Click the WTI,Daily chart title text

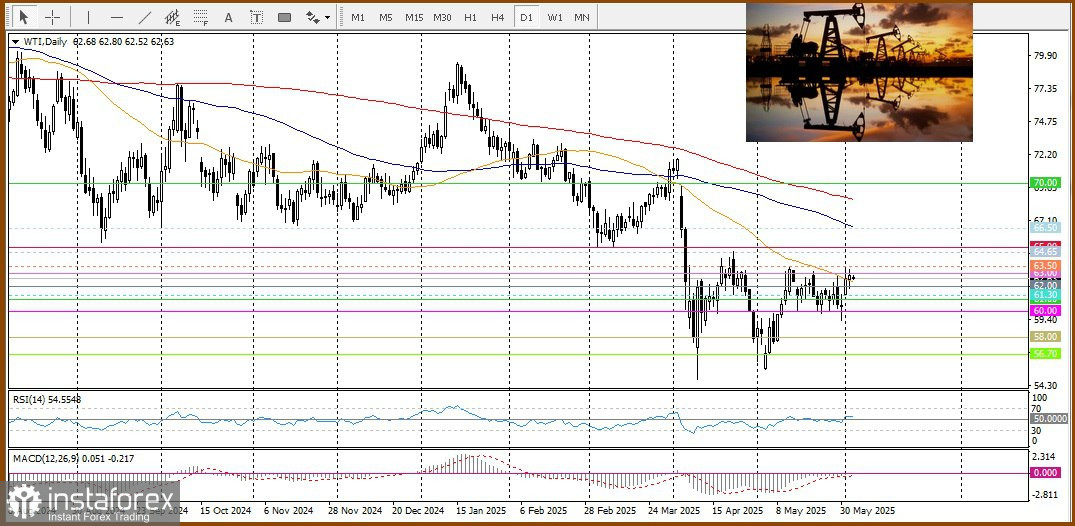(45, 42)
